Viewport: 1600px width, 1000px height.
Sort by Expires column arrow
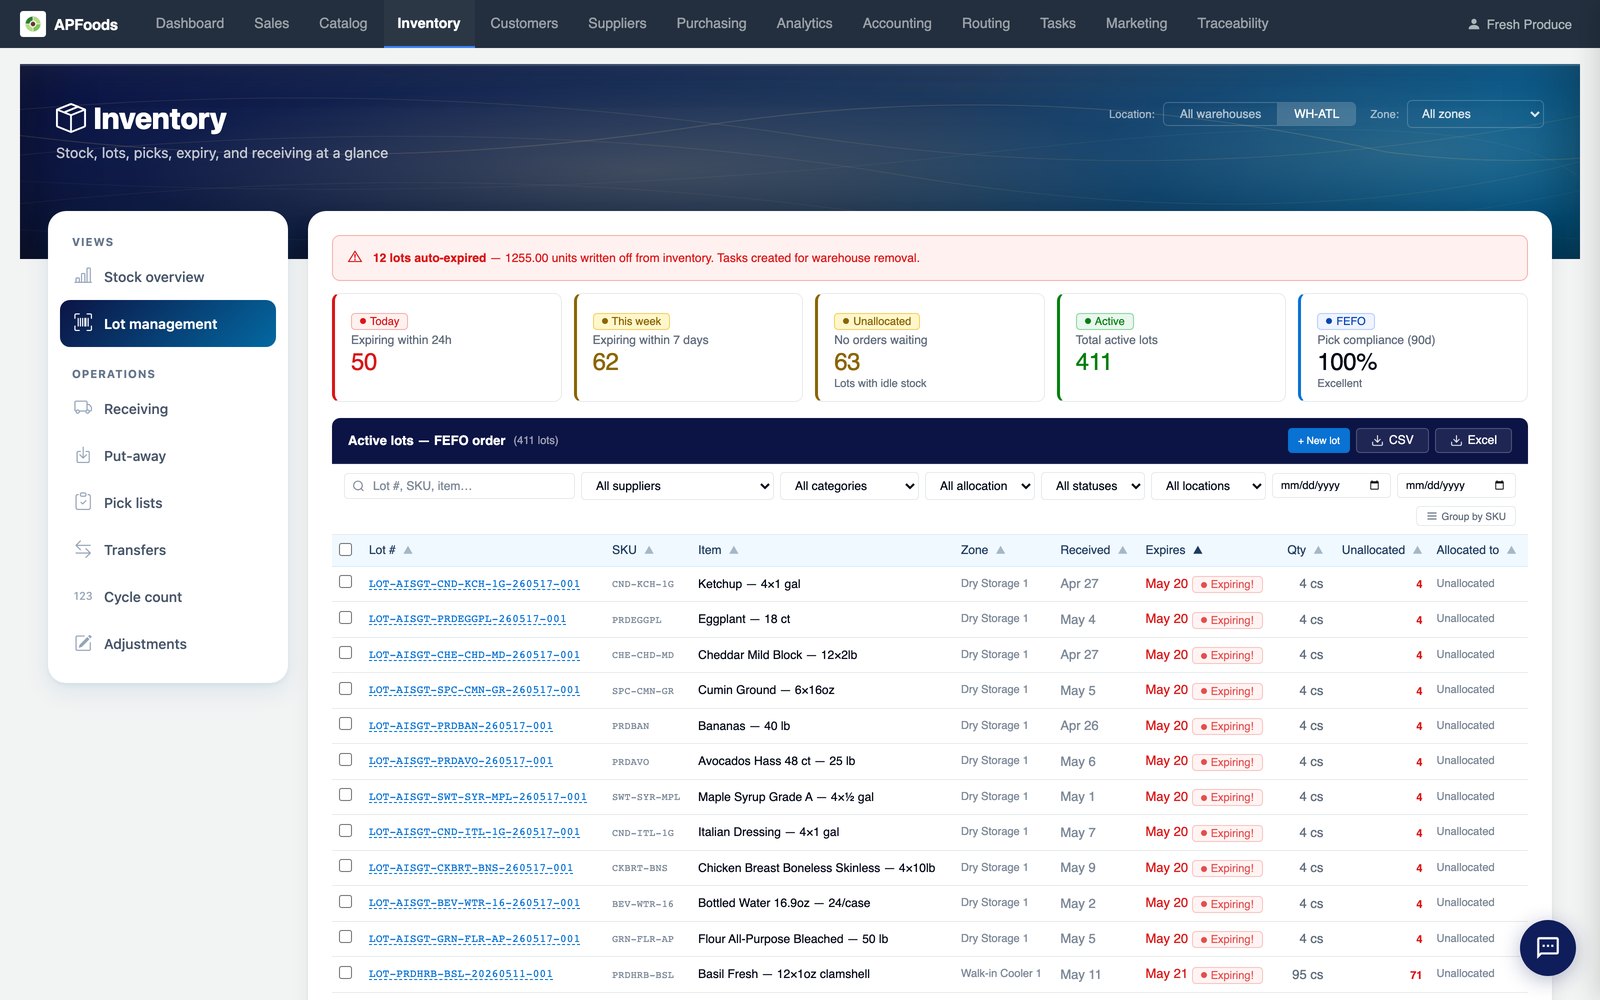(x=1198, y=550)
